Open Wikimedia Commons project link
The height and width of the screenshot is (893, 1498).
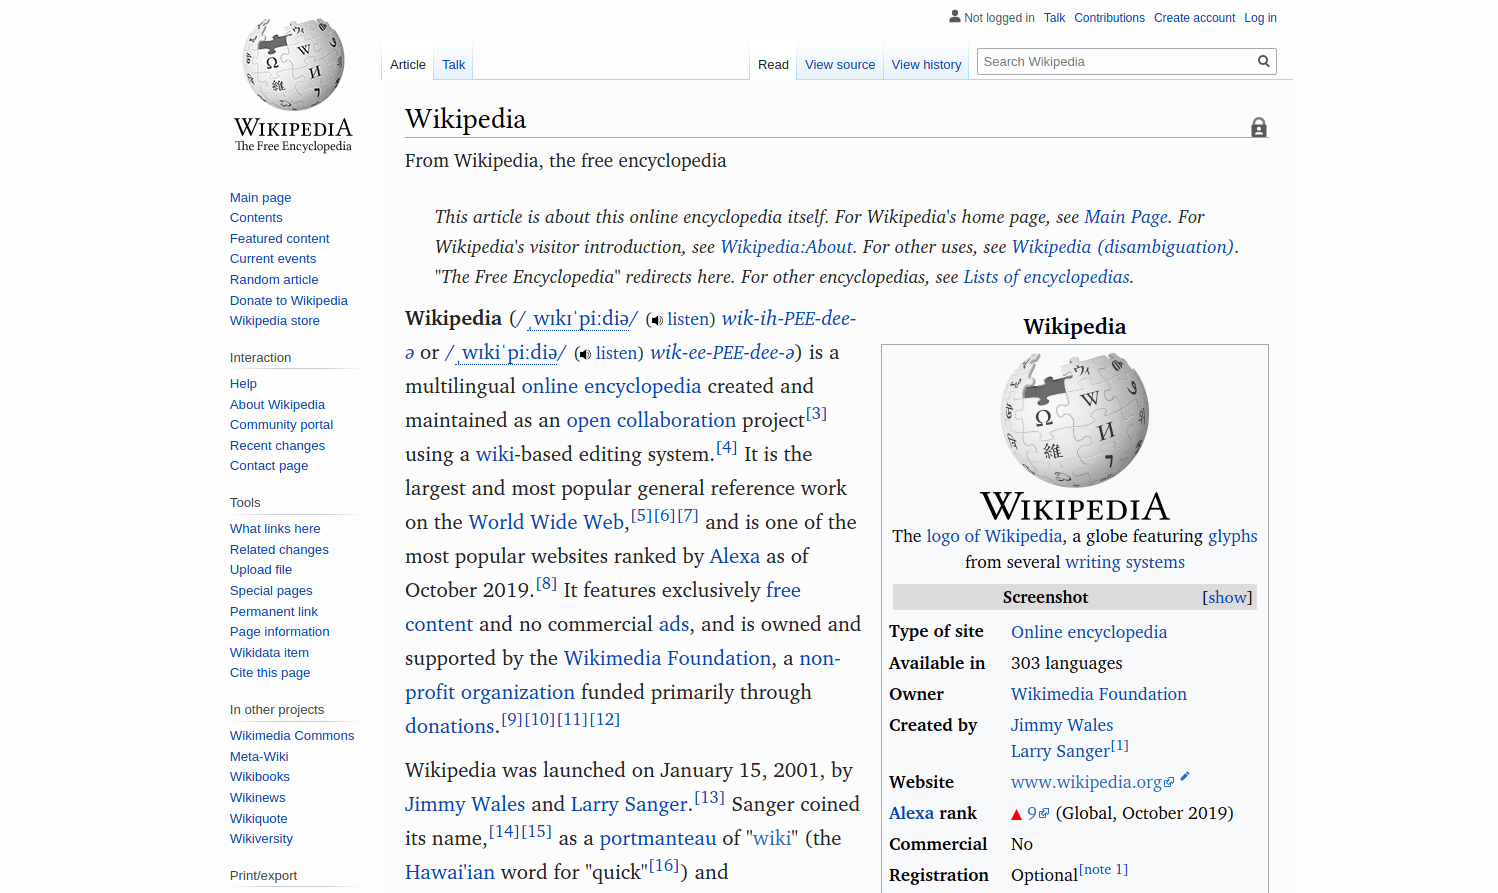coord(292,736)
